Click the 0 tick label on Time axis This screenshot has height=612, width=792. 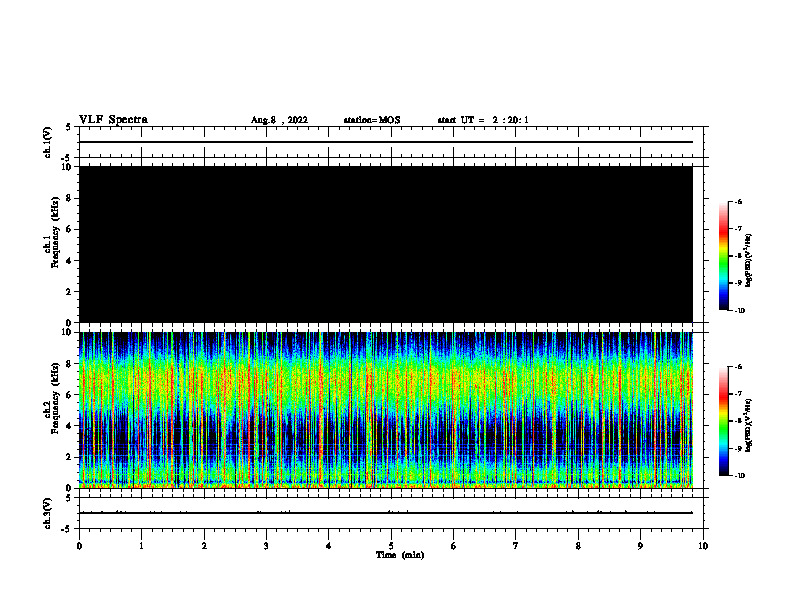click(79, 546)
